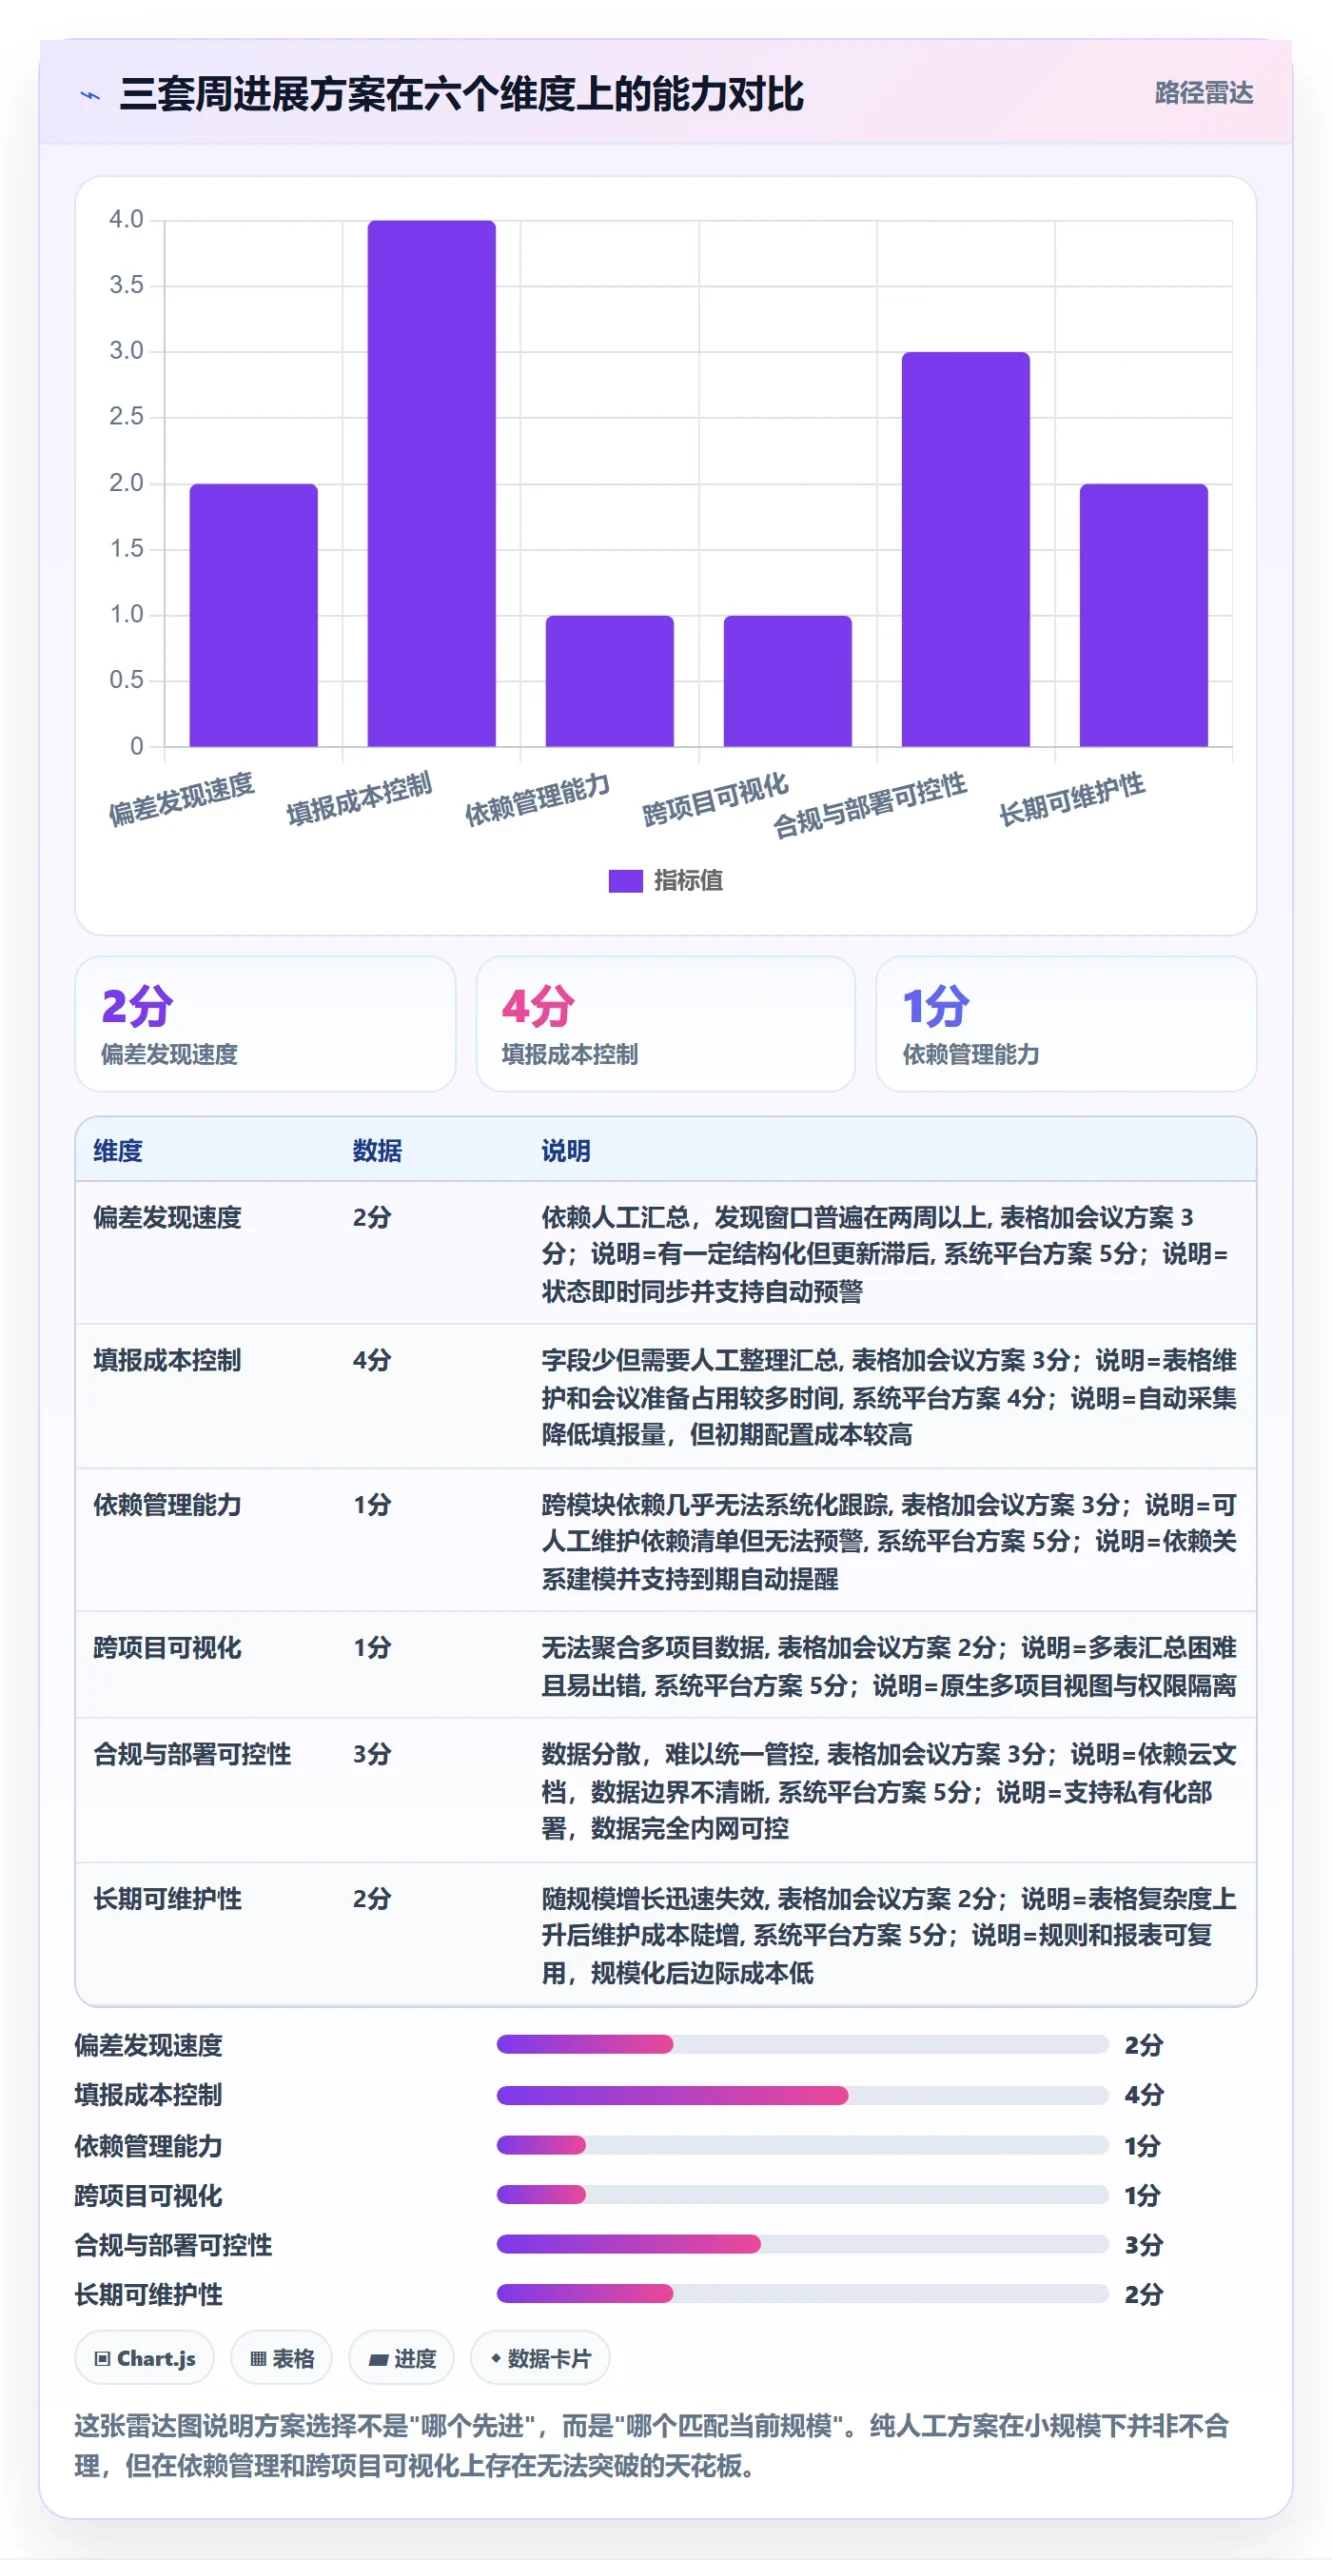Image resolution: width=1332 pixels, height=2560 pixels.
Task: Click the 填报成本控制 progress bar
Action: (802, 2094)
